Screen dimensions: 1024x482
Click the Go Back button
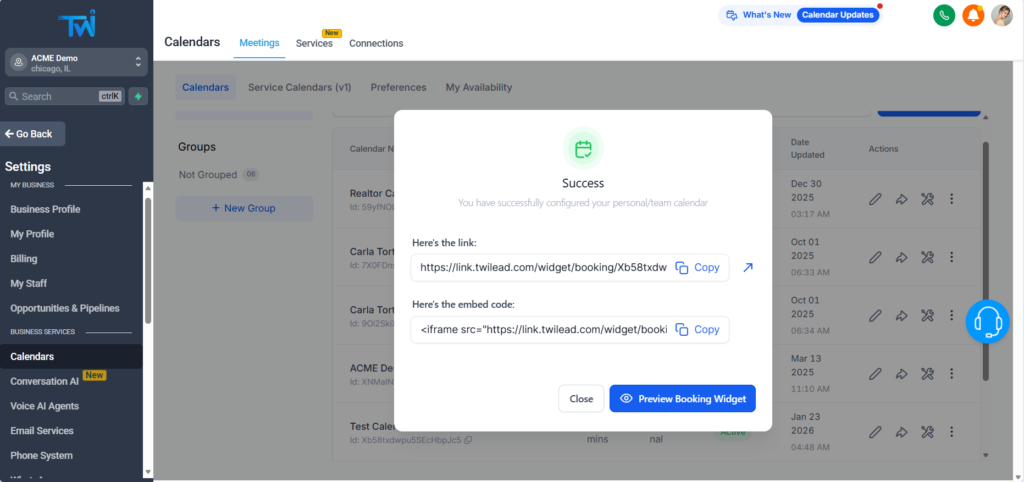click(x=32, y=134)
